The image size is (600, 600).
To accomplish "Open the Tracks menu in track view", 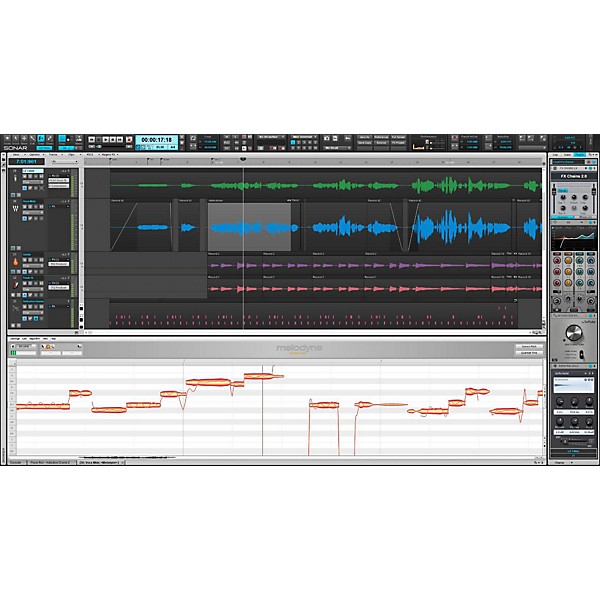I will (53, 155).
